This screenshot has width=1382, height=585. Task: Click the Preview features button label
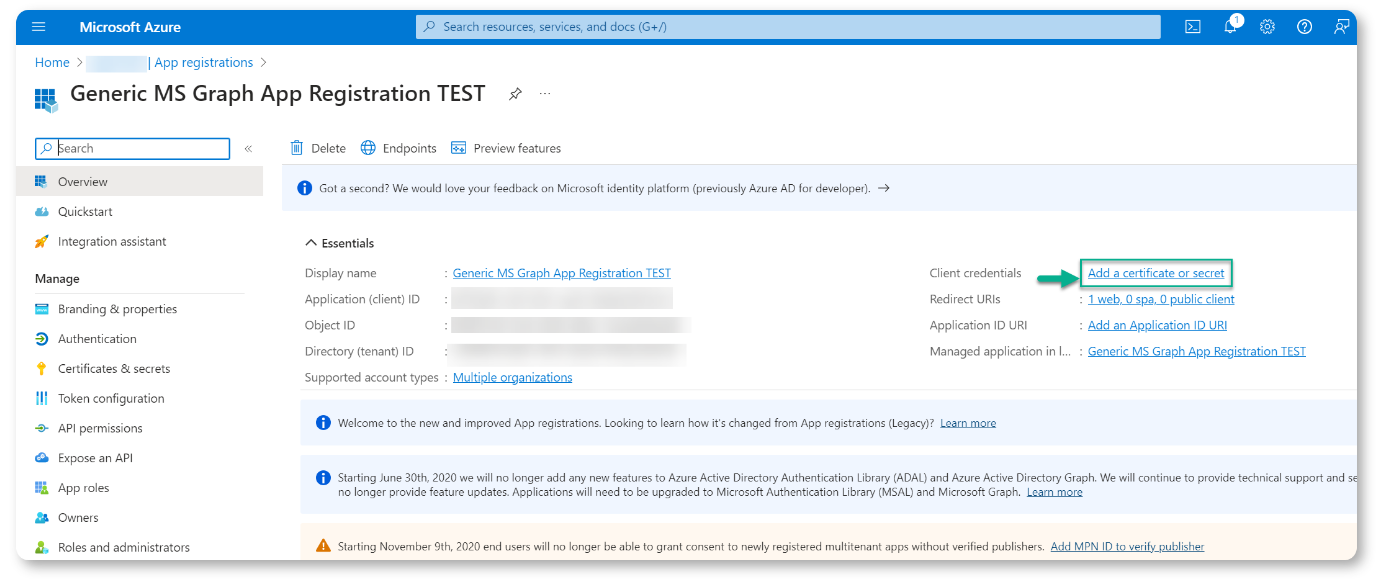click(517, 149)
